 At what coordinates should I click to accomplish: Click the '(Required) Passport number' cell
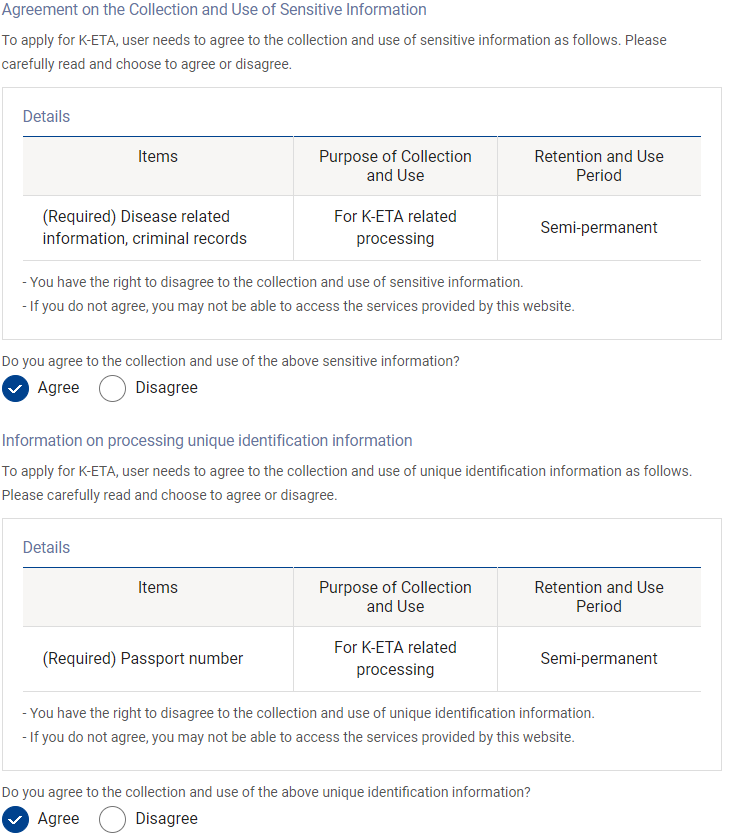click(x=143, y=659)
